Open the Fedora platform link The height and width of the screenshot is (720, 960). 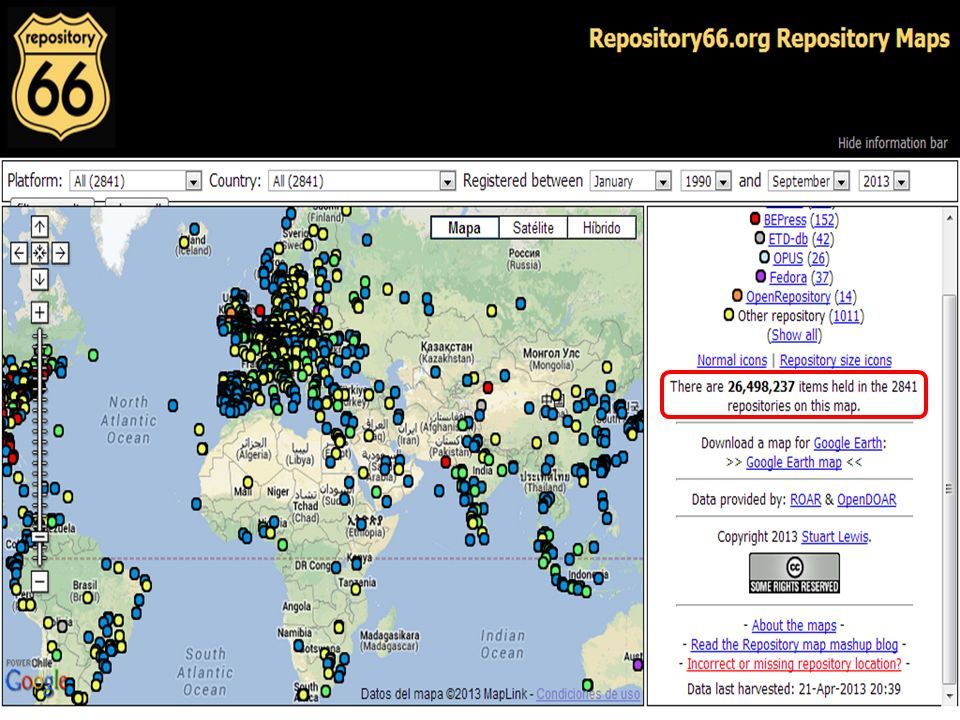click(788, 277)
